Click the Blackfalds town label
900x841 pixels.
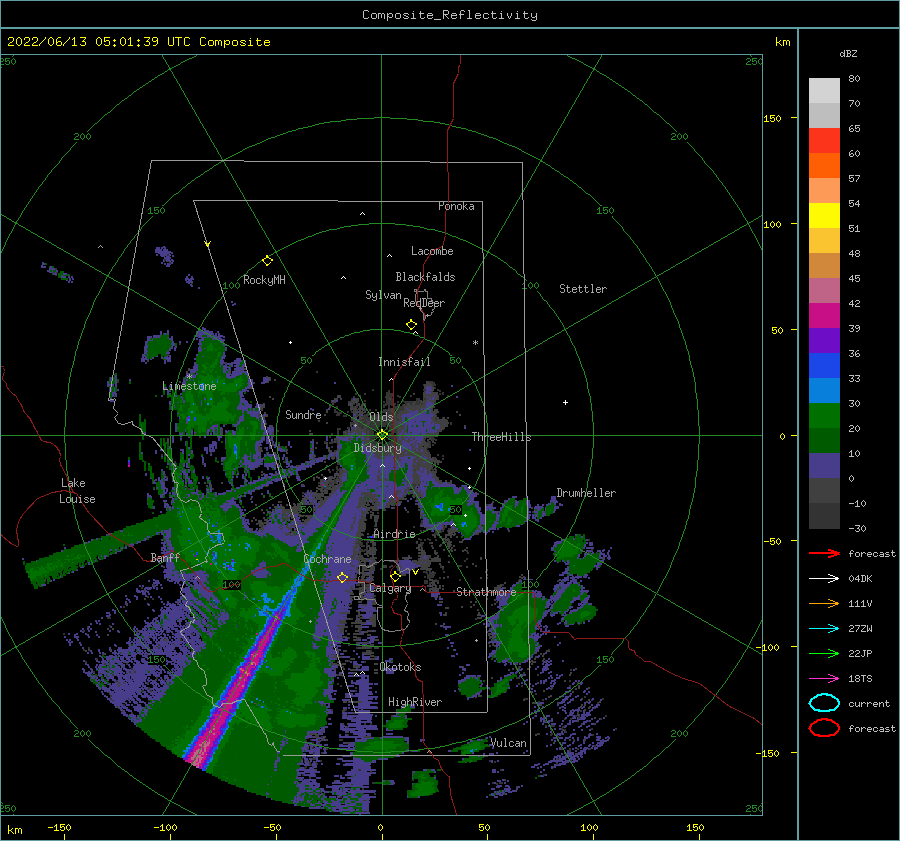point(425,277)
